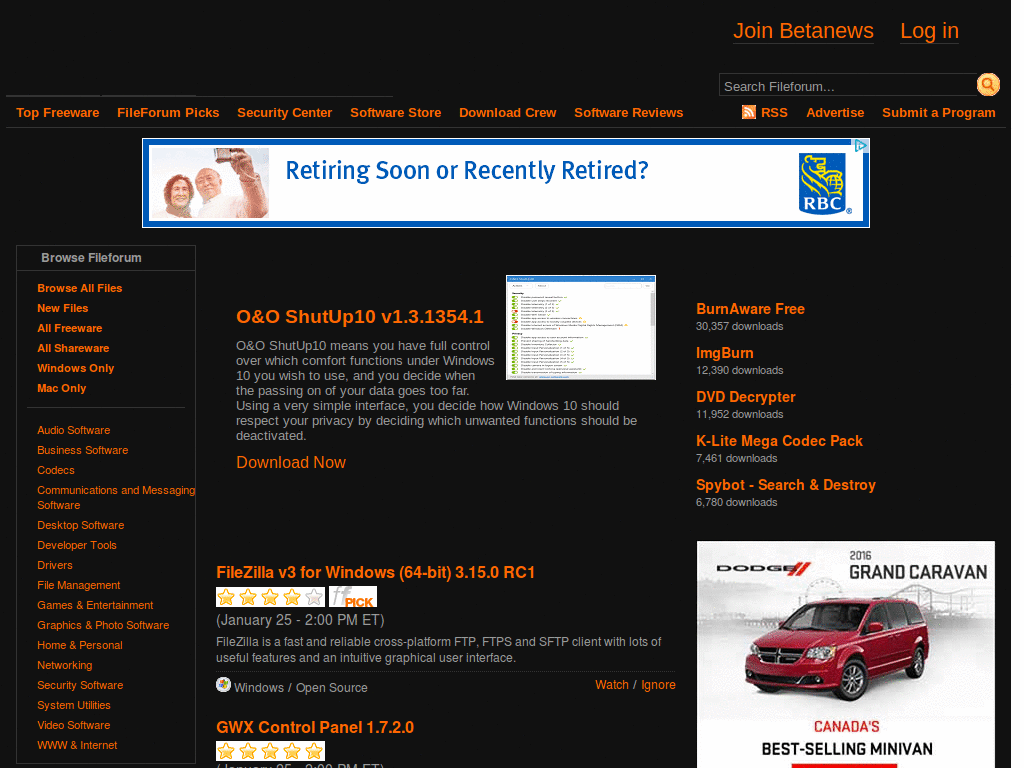Open DVD Decrypter in top downloads
The height and width of the screenshot is (768, 1024).
[x=746, y=397]
